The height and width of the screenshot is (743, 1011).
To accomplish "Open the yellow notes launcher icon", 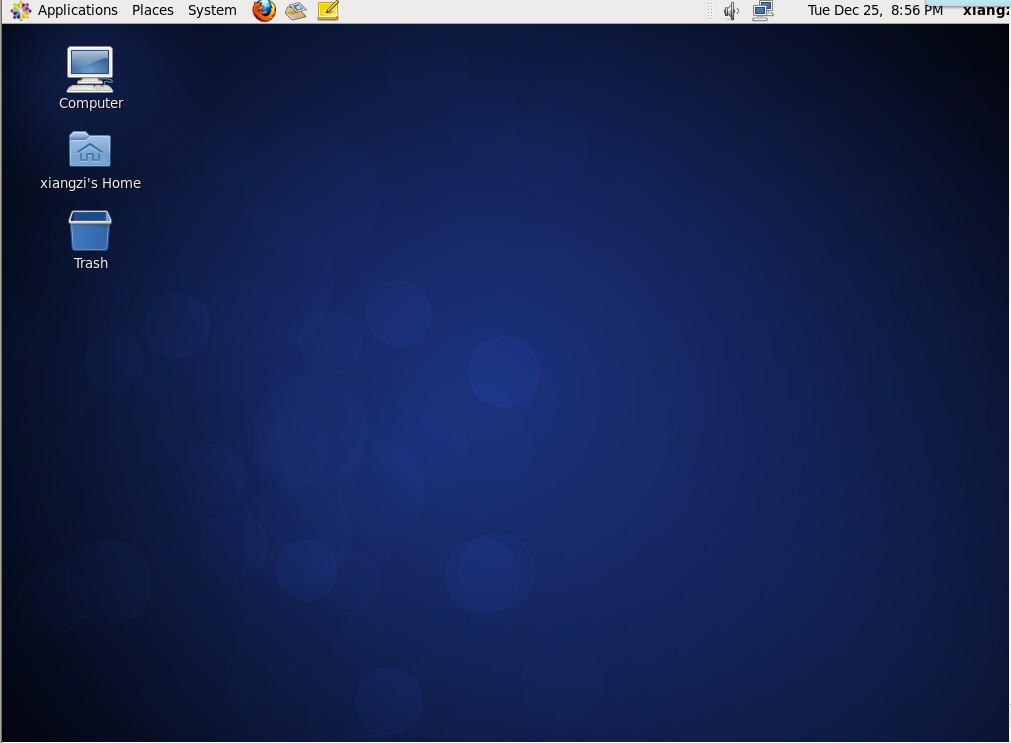I will 328,11.
